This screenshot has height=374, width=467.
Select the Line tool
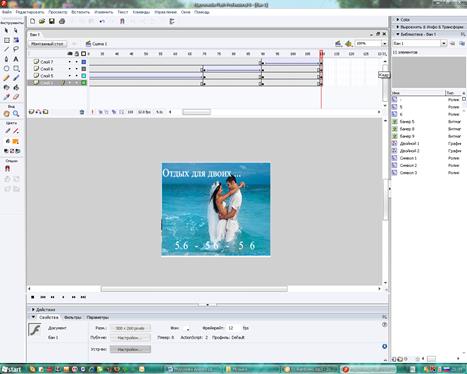pos(6,49)
